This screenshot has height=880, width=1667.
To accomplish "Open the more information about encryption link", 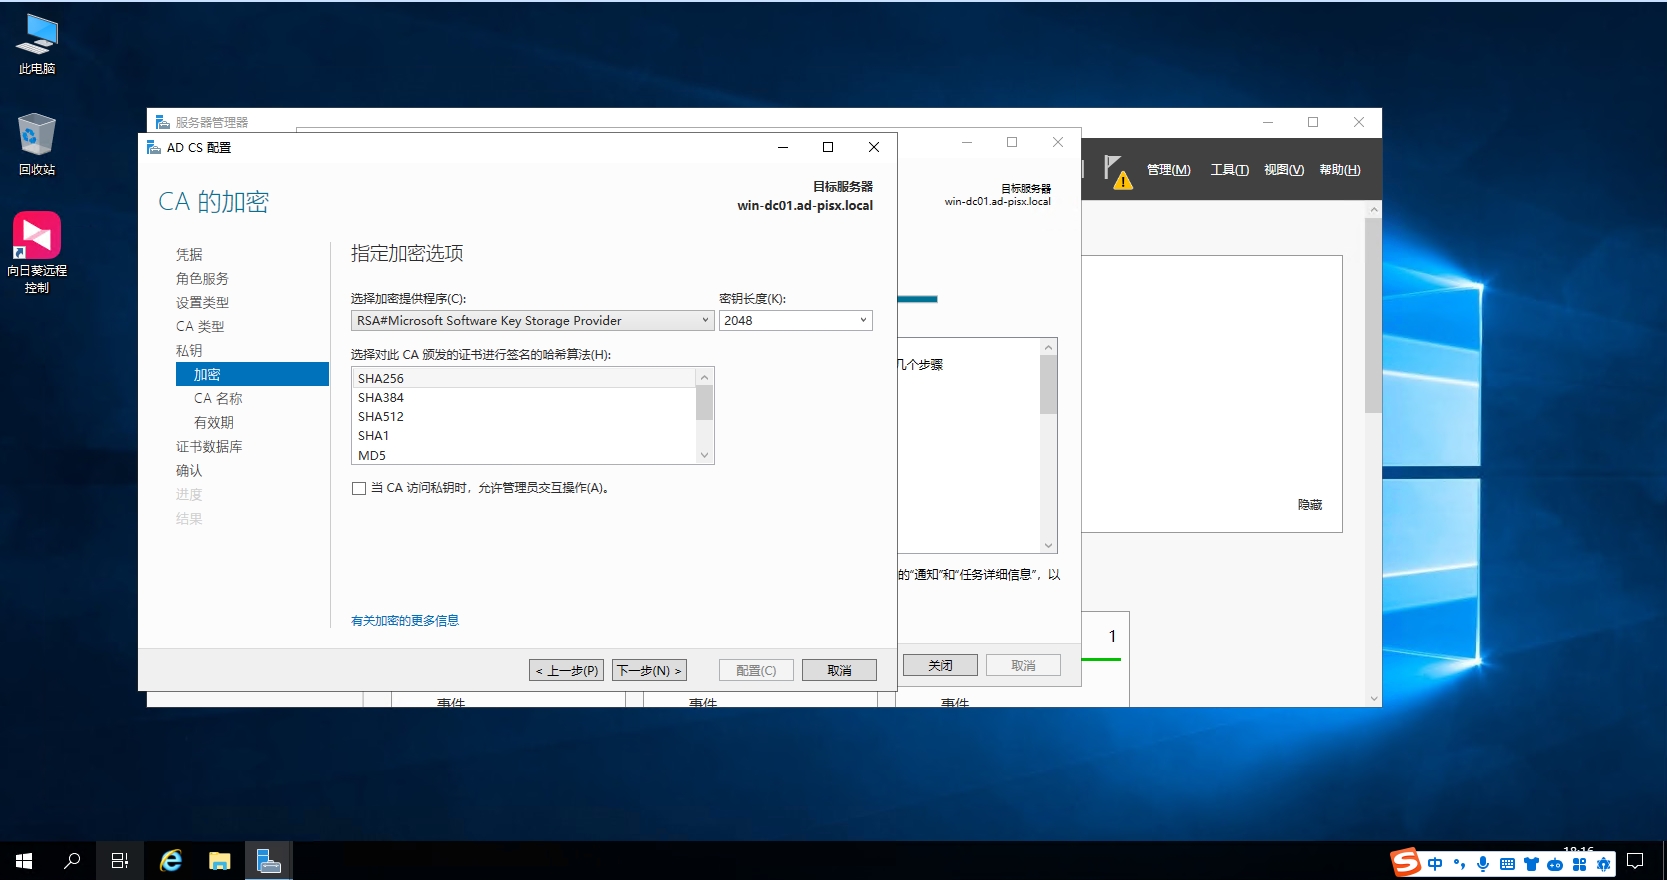I will [x=405, y=621].
